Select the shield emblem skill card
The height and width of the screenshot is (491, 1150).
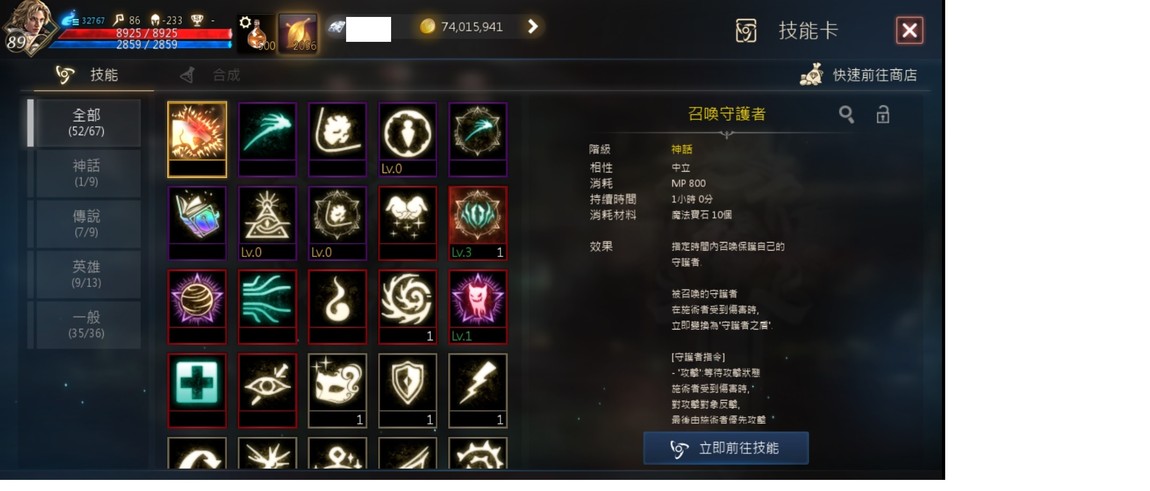[408, 390]
